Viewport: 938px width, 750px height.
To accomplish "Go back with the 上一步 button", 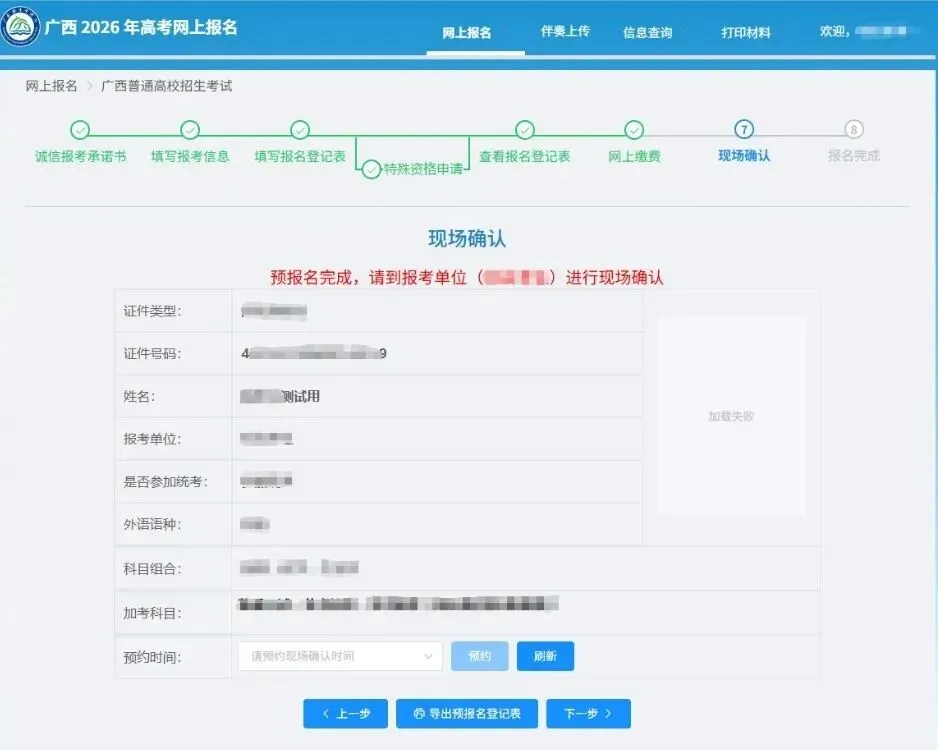I will pos(345,714).
